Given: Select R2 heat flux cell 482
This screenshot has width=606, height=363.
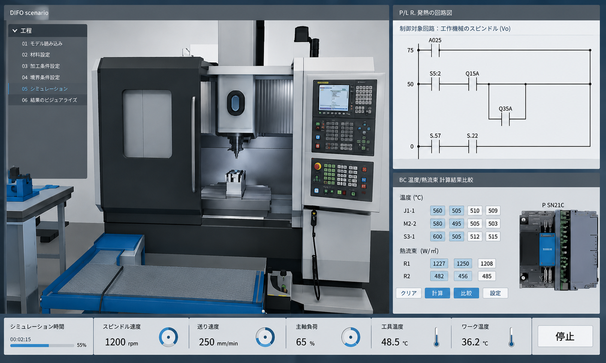Looking at the screenshot, I should click(x=439, y=276).
